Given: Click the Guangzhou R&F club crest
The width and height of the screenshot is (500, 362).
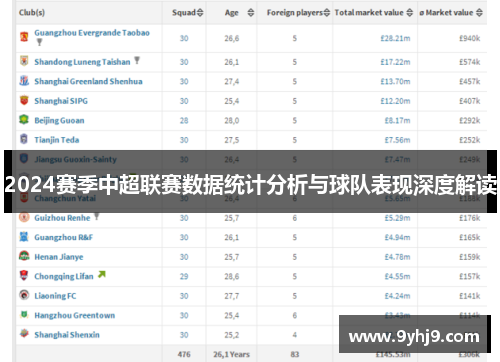Looking at the screenshot, I should point(24,237).
